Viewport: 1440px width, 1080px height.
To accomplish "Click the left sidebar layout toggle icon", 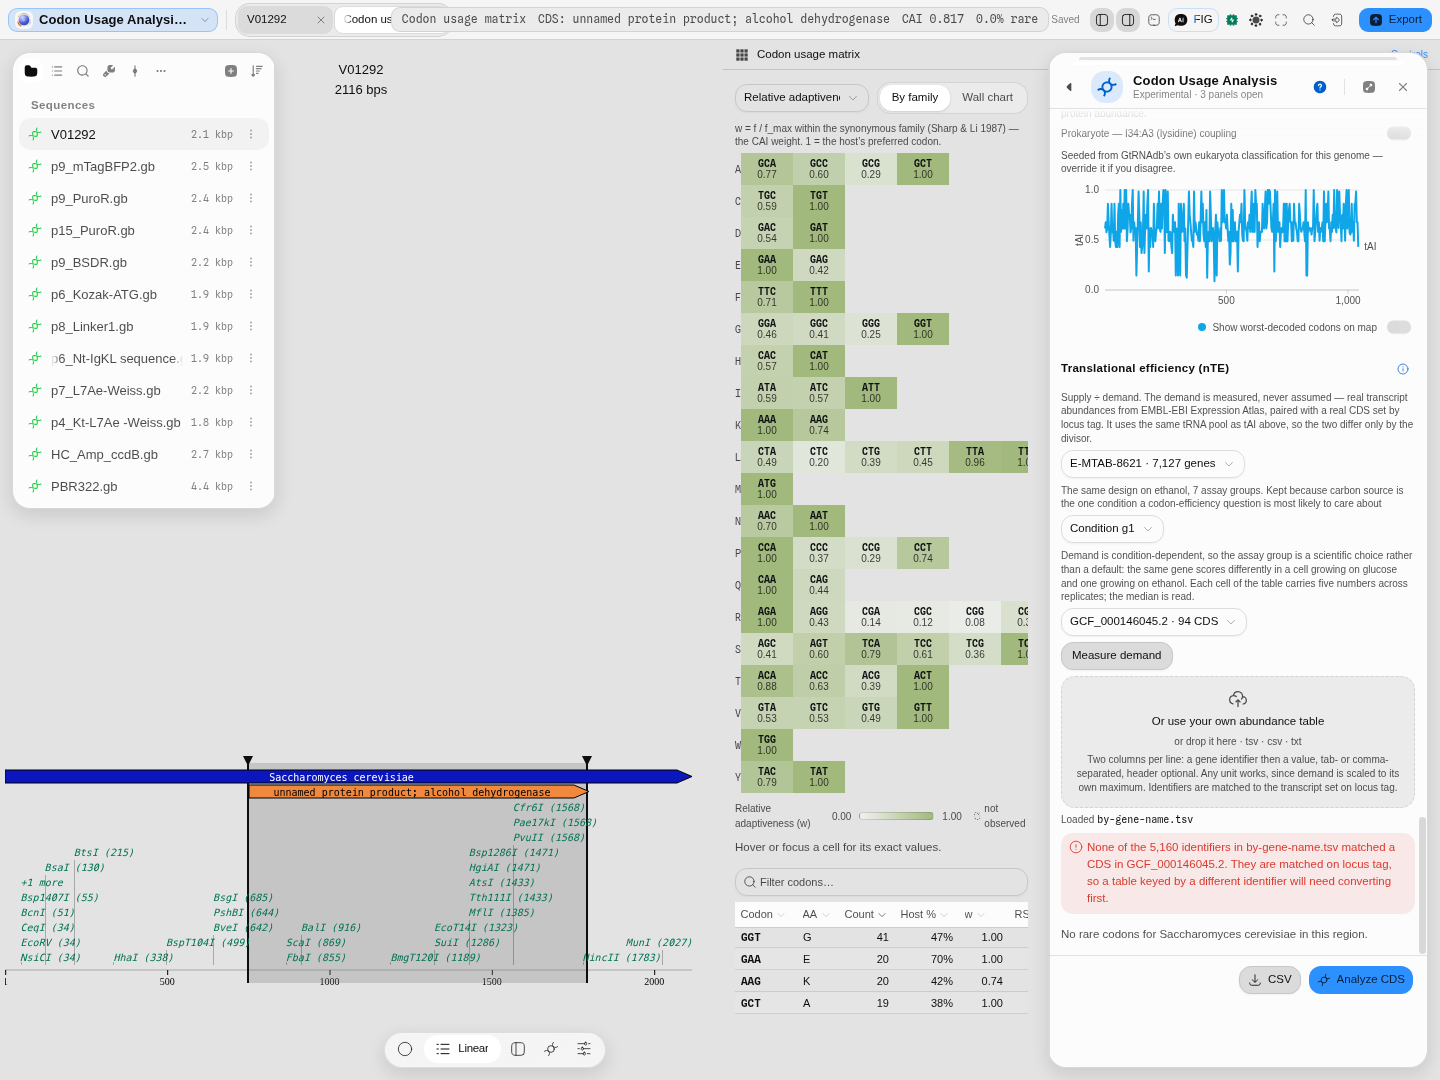I will [x=1102, y=20].
